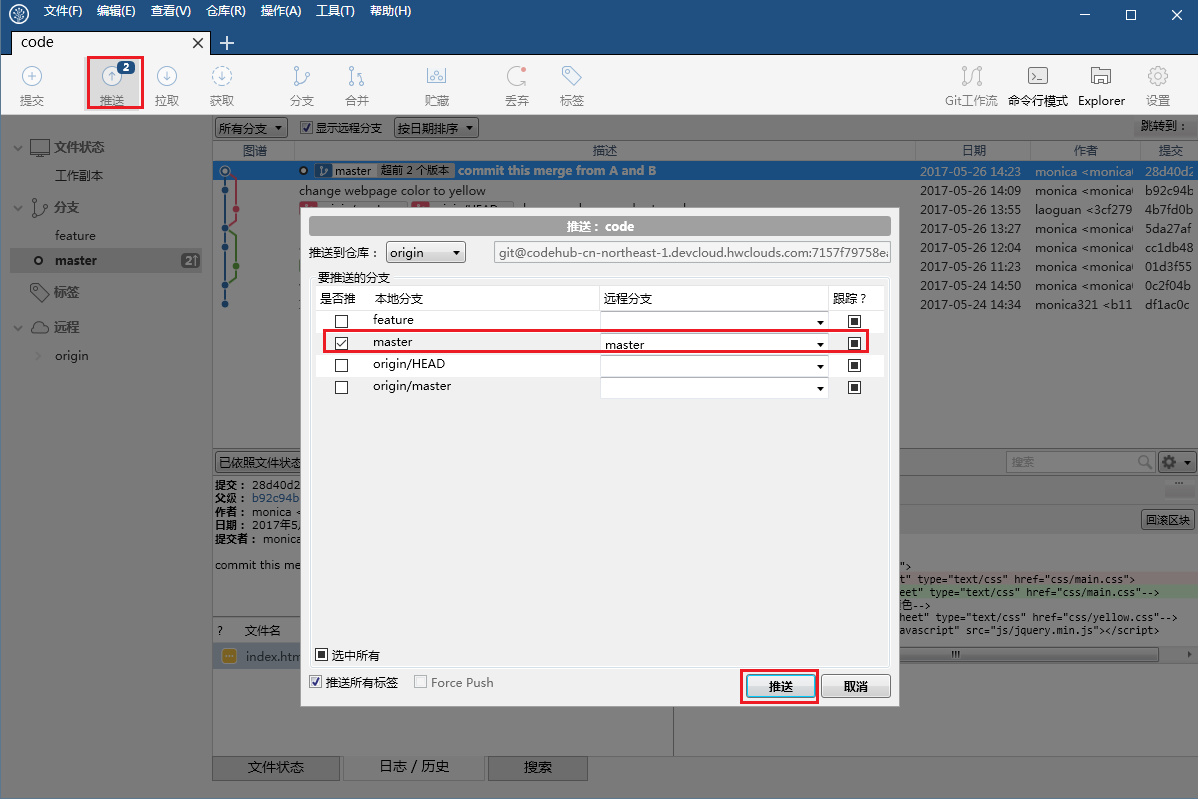The image size is (1198, 799).
Task: Toggle show remote branches (显示远程分支) checkbox
Action: [x=306, y=128]
